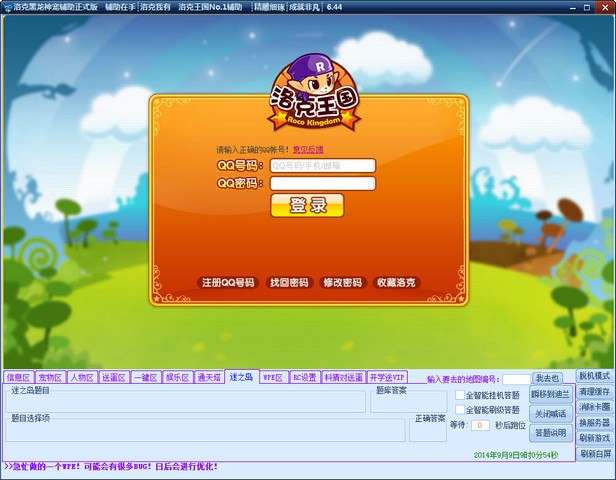Enable 全智能挂机答题 checkbox

pos(460,394)
